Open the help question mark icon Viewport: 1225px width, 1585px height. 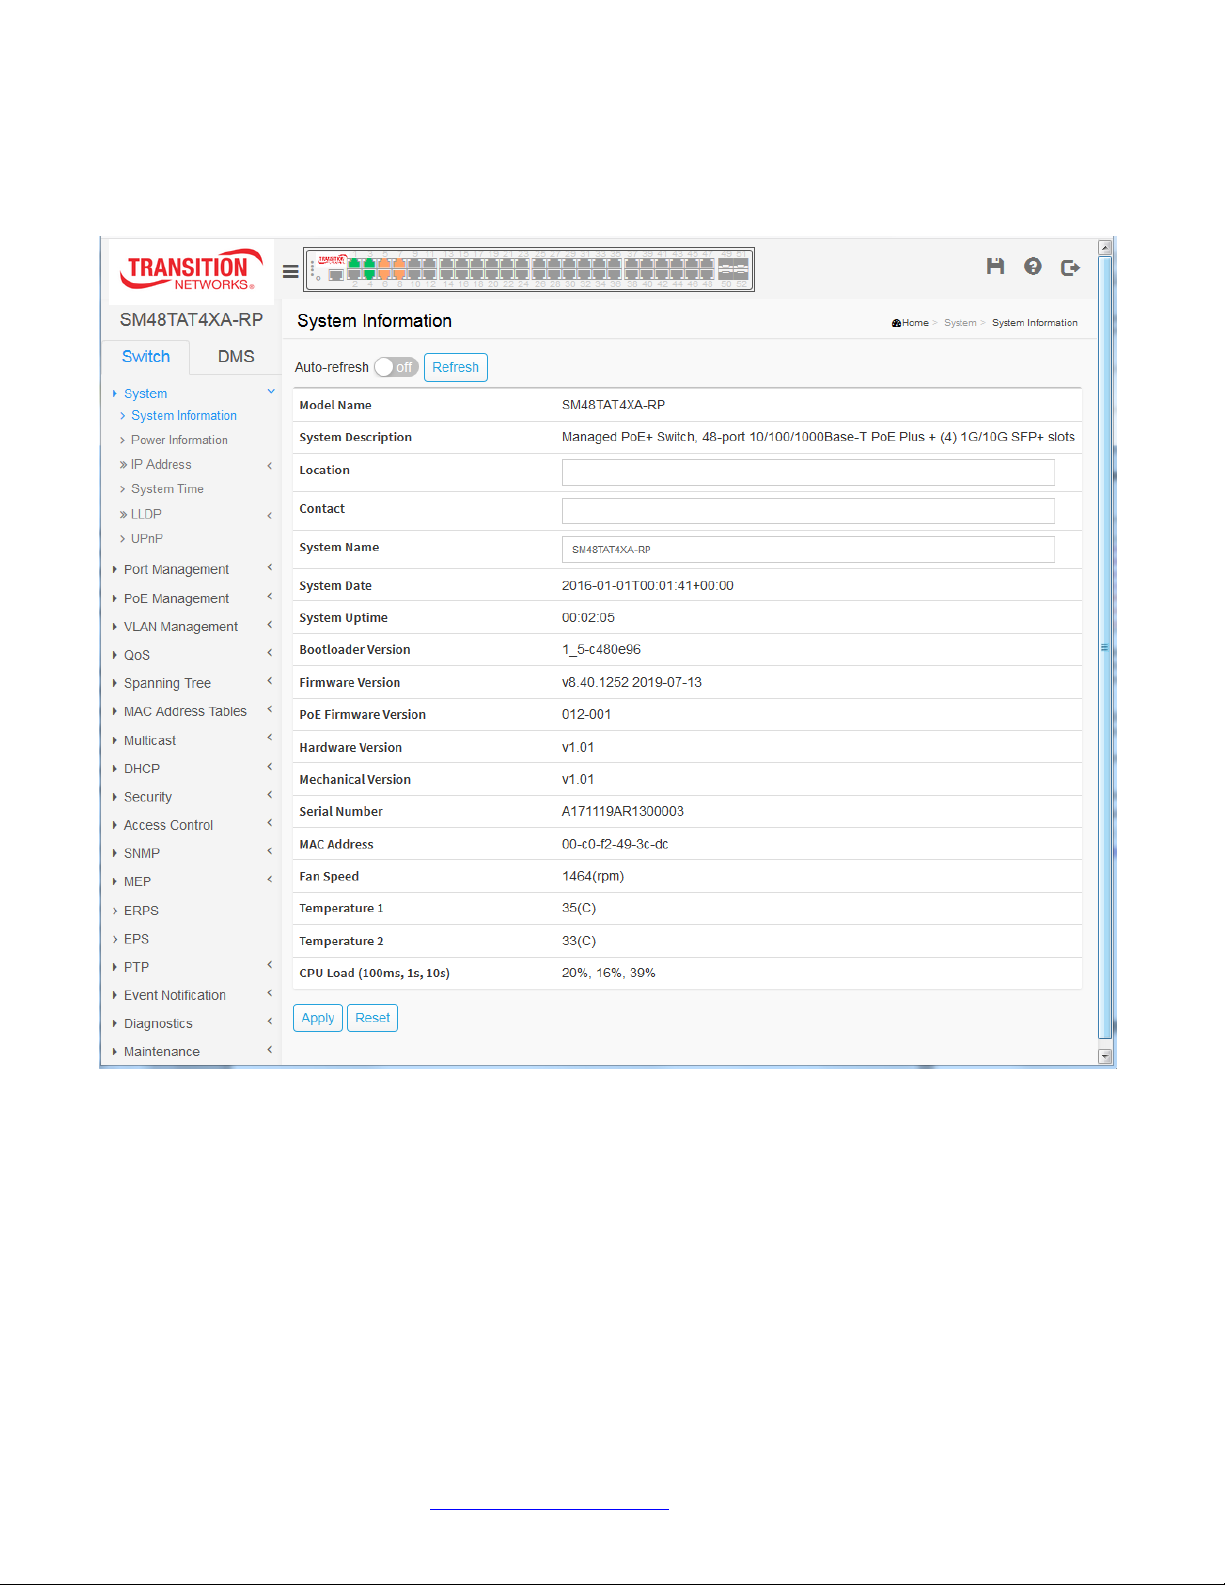click(1033, 266)
